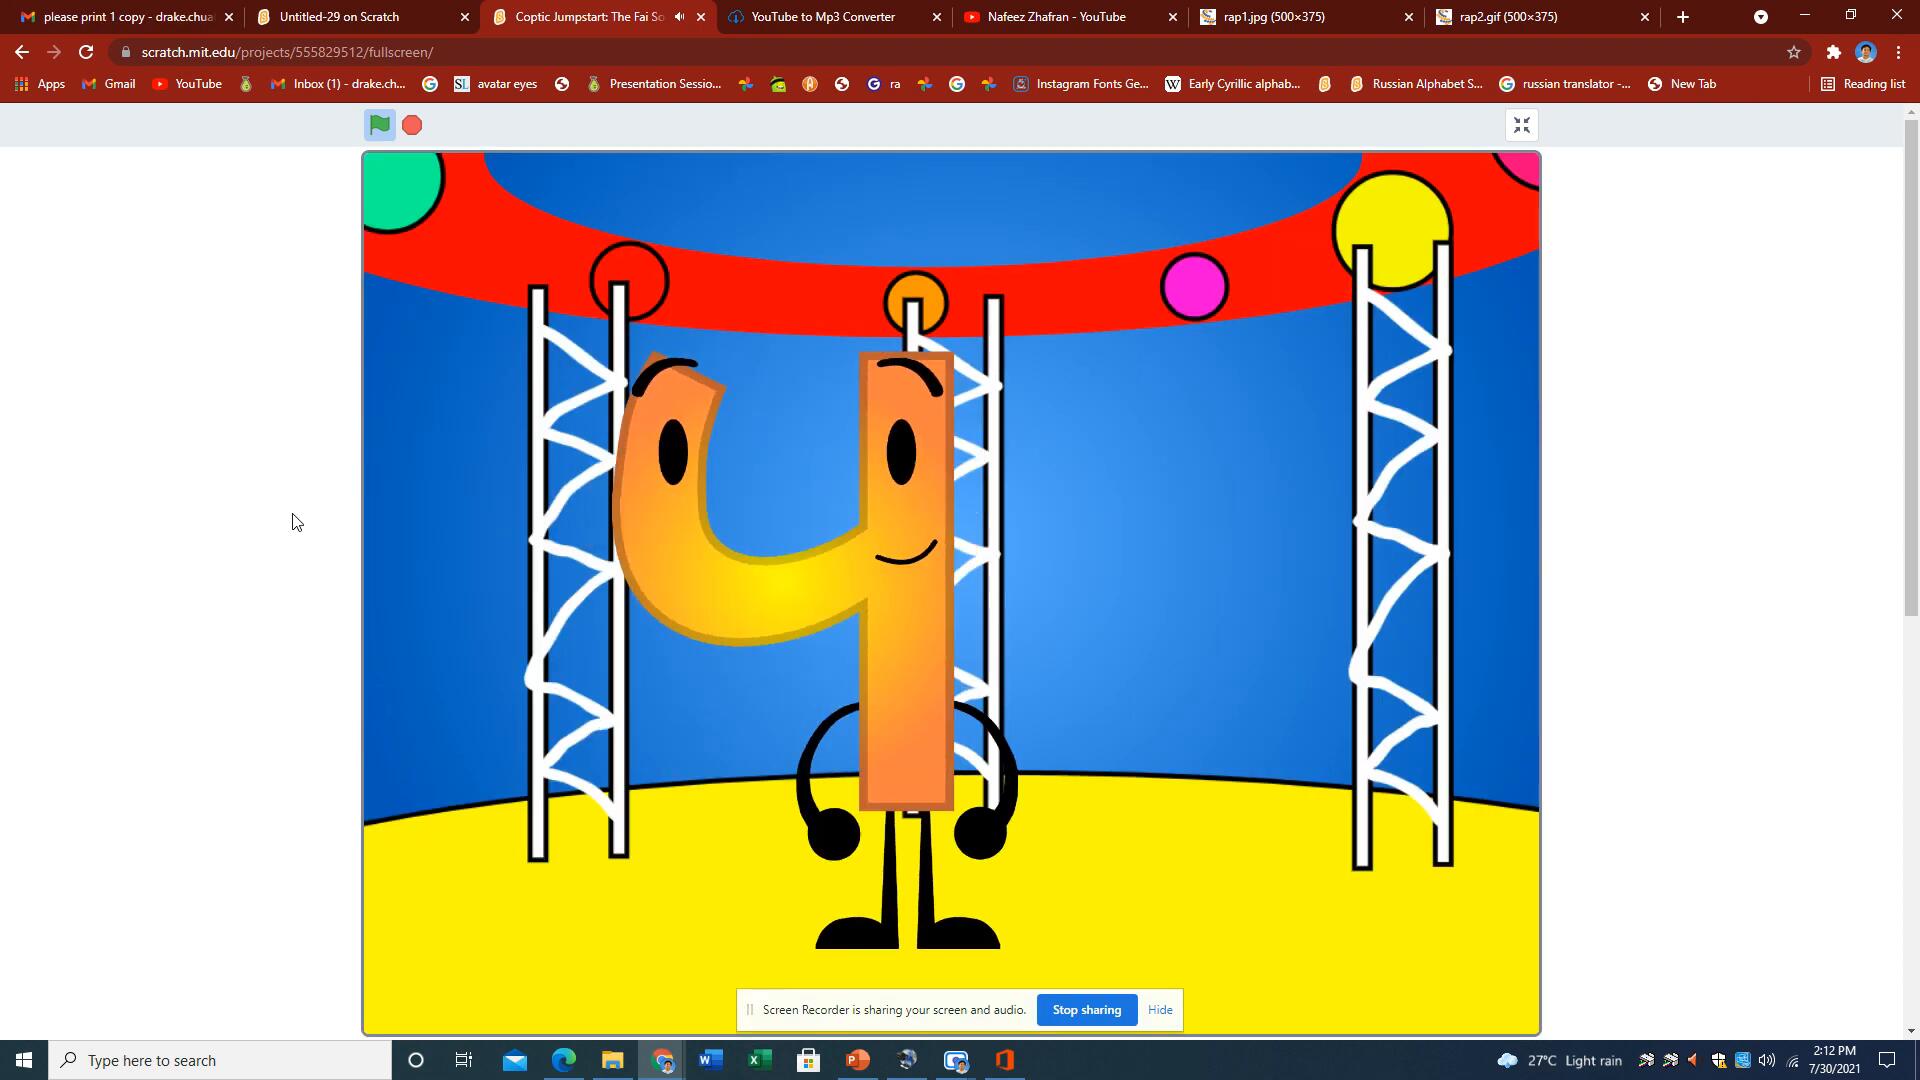Mute audio on the Coptic Jumpstart tab
The width and height of the screenshot is (1920, 1080).
click(680, 17)
